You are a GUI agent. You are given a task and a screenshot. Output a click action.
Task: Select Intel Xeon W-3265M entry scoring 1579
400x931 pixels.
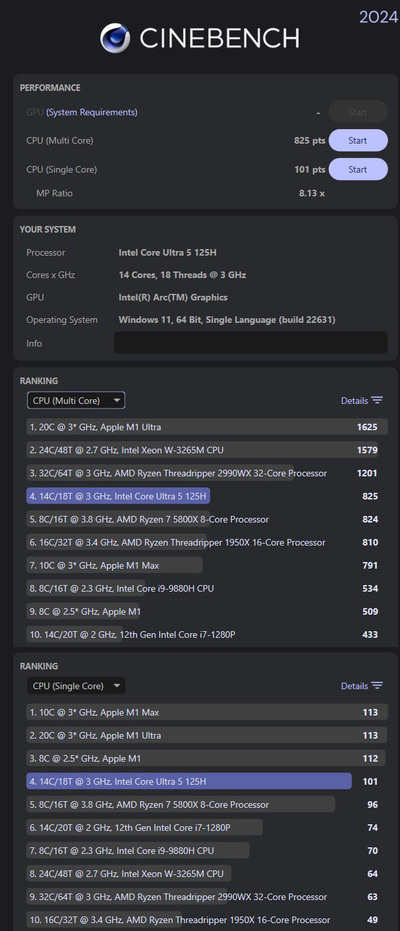tap(207, 450)
